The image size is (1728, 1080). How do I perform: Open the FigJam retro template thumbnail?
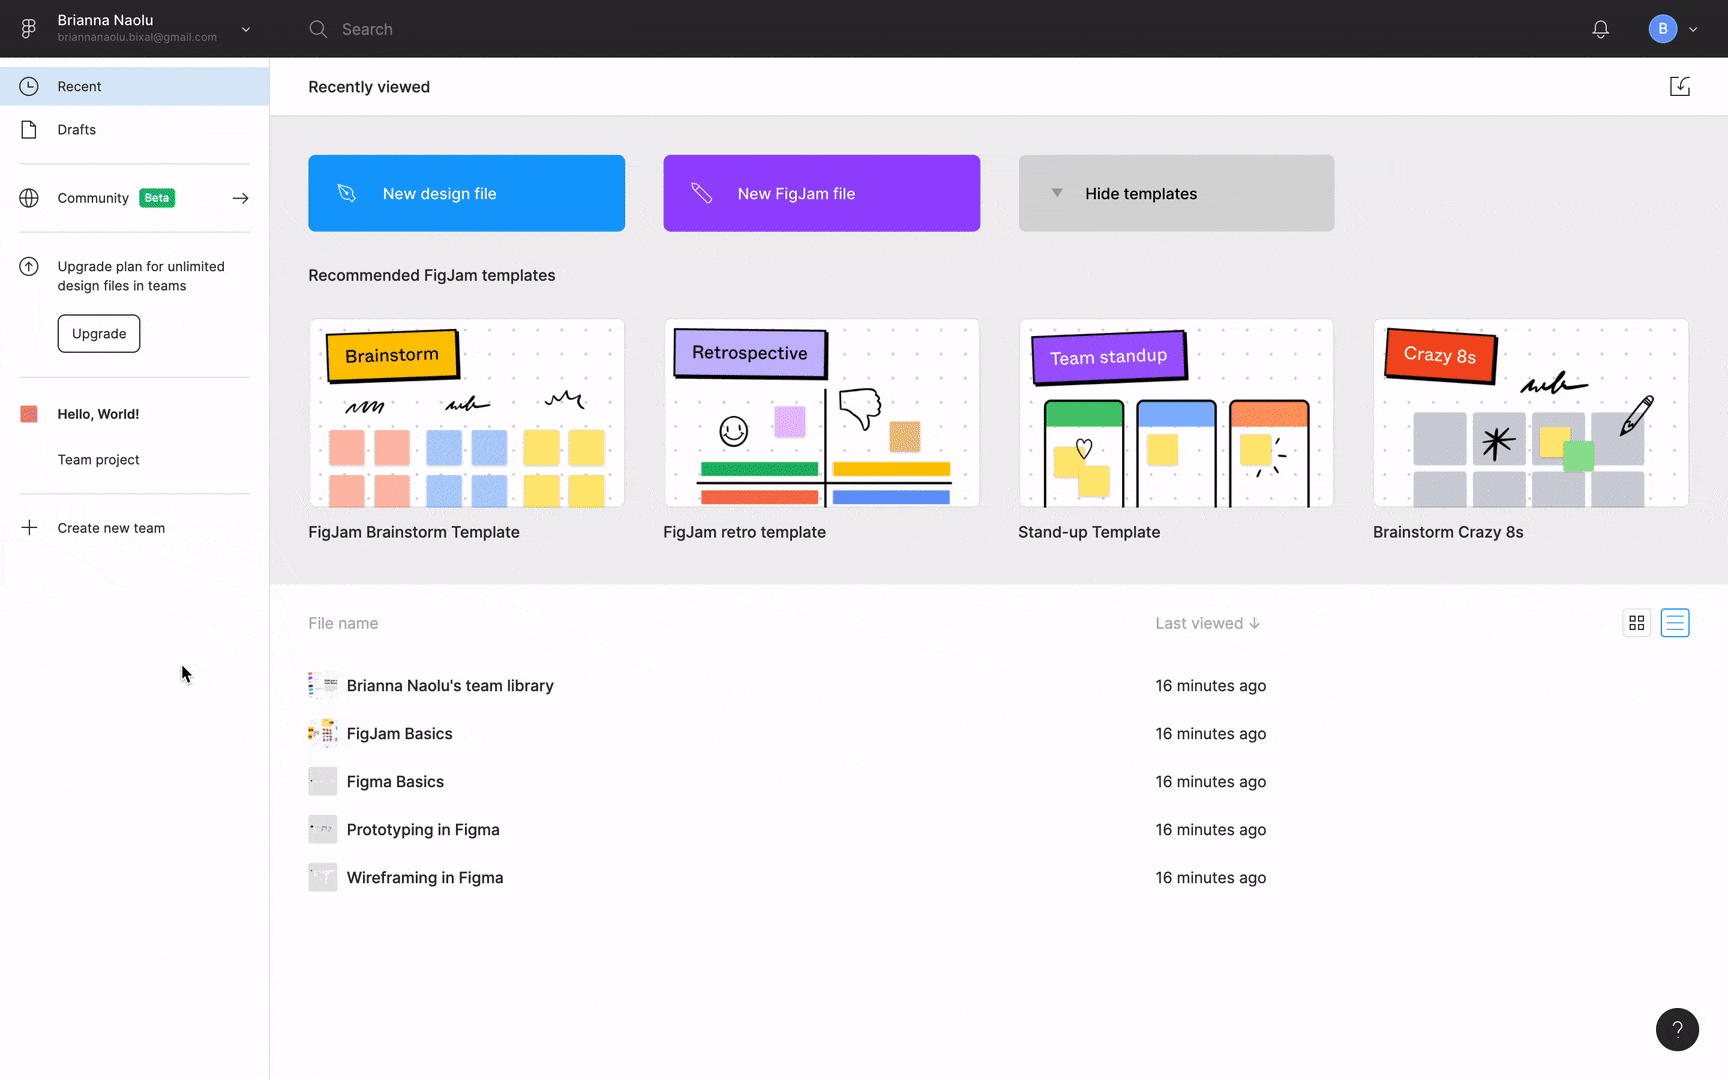[821, 413]
